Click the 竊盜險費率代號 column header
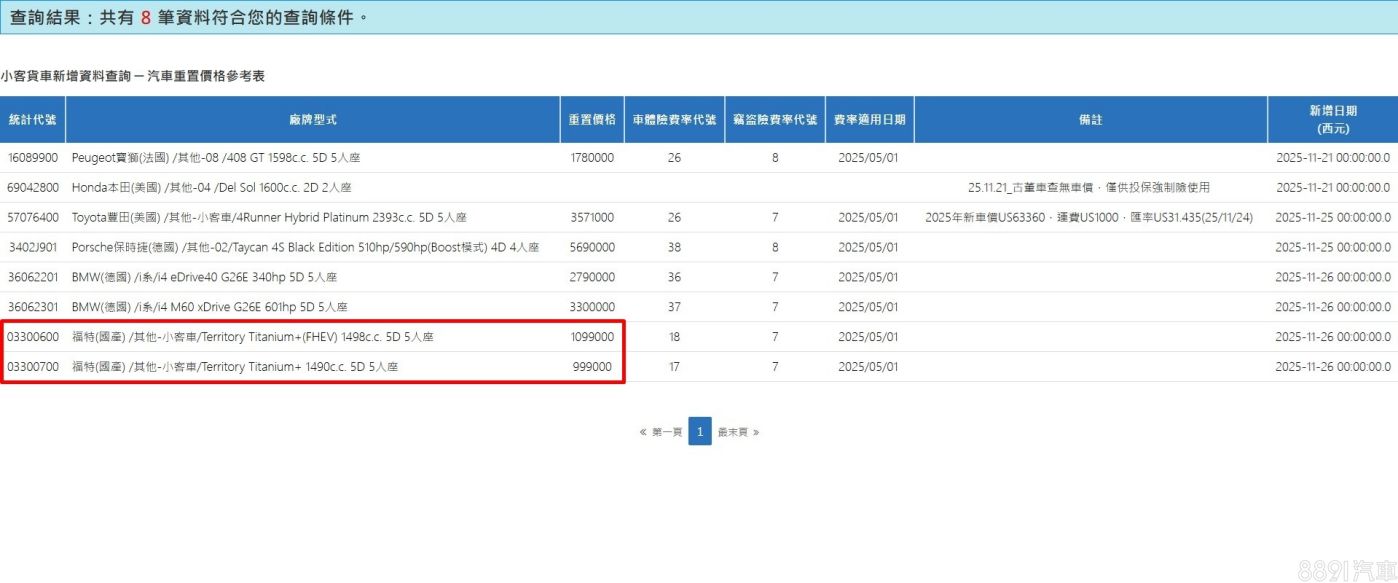The height and width of the screenshot is (583, 1398). click(775, 119)
